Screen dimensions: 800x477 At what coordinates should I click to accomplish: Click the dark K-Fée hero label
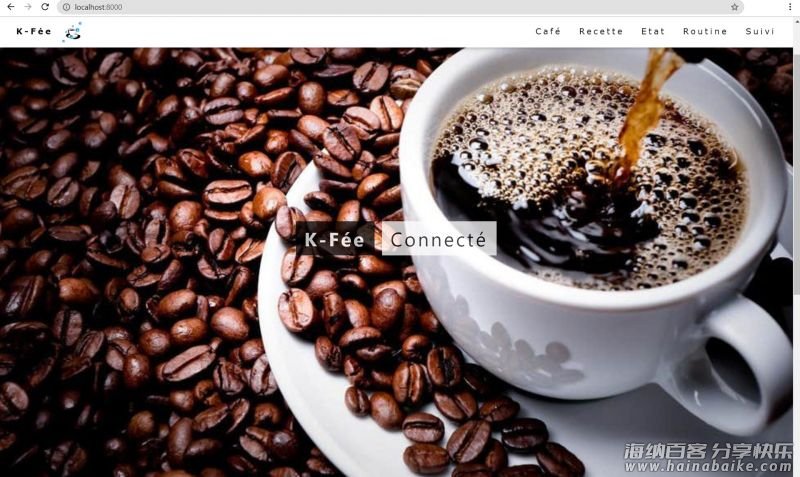pyautogui.click(x=335, y=239)
